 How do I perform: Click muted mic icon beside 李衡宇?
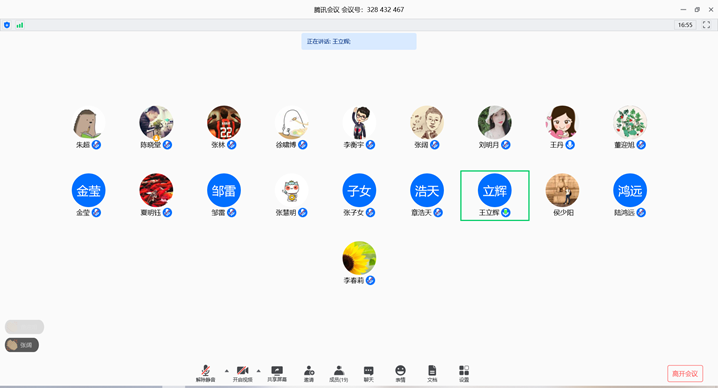pos(370,145)
